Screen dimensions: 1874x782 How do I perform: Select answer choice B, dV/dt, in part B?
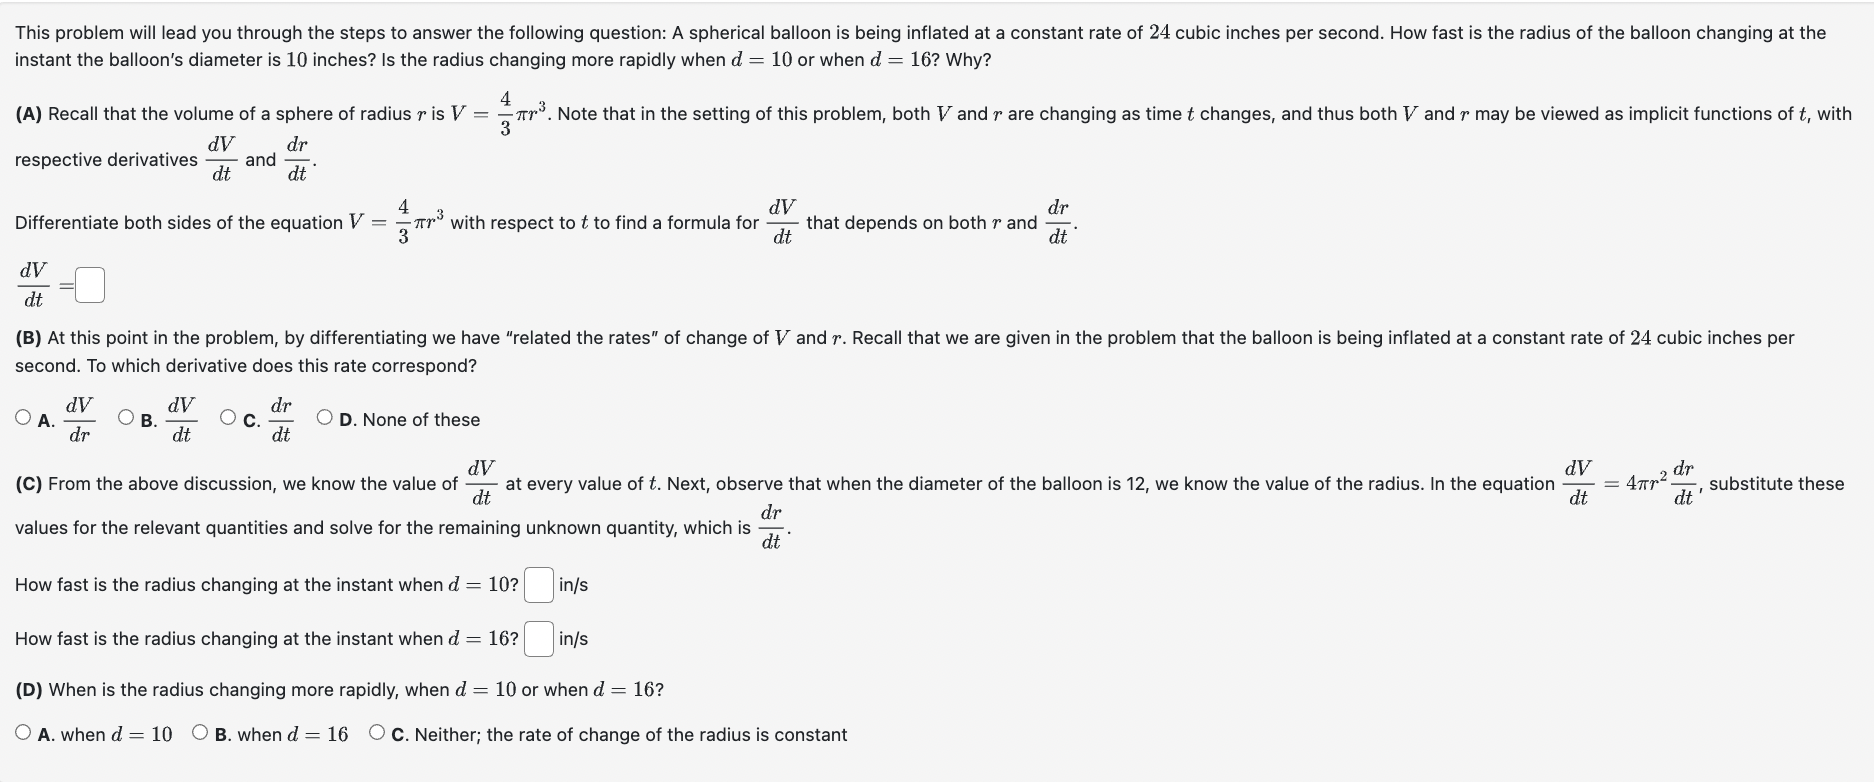pos(124,417)
